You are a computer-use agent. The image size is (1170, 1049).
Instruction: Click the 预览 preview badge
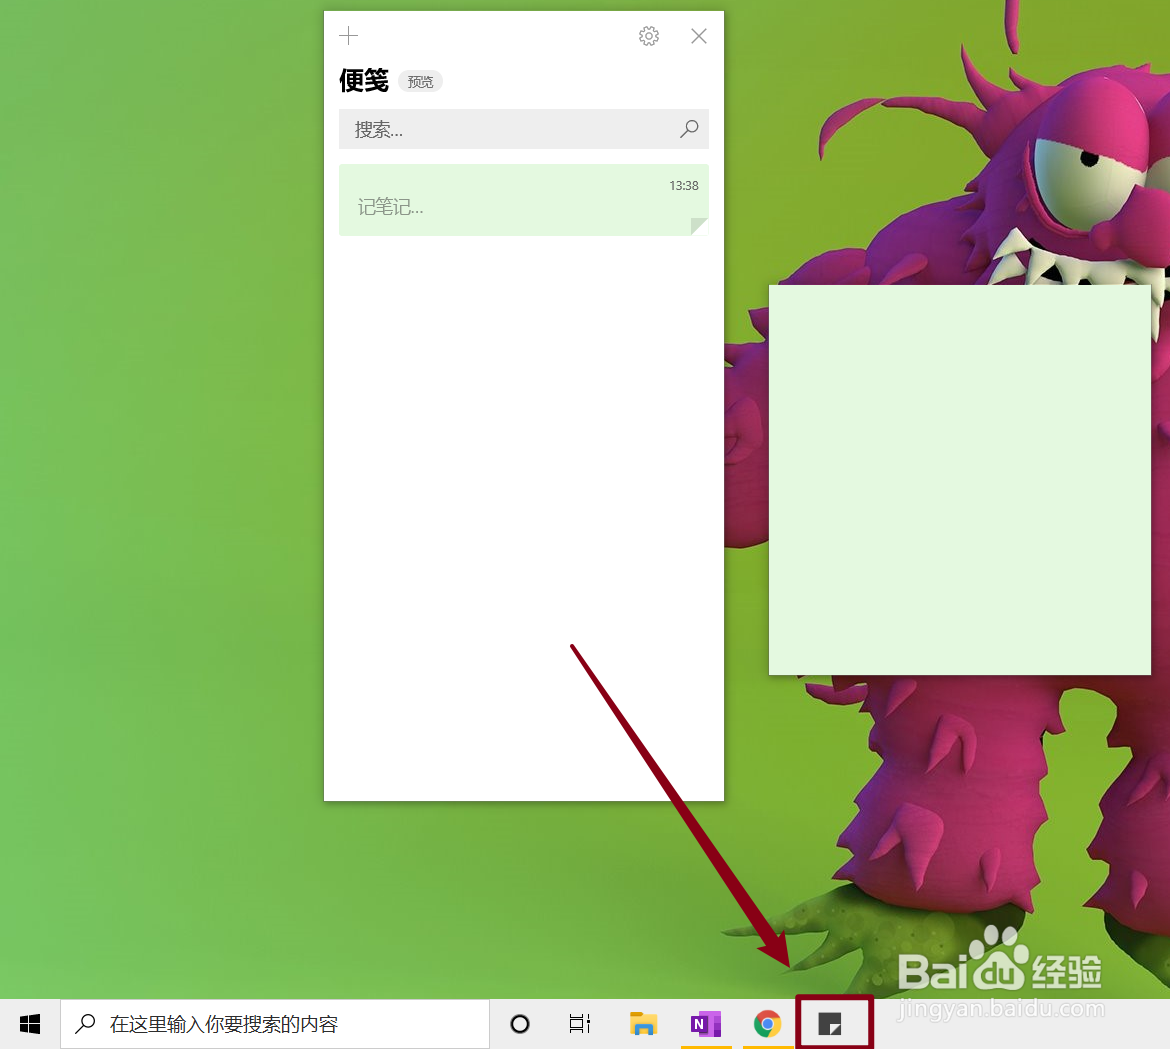pyautogui.click(x=420, y=81)
